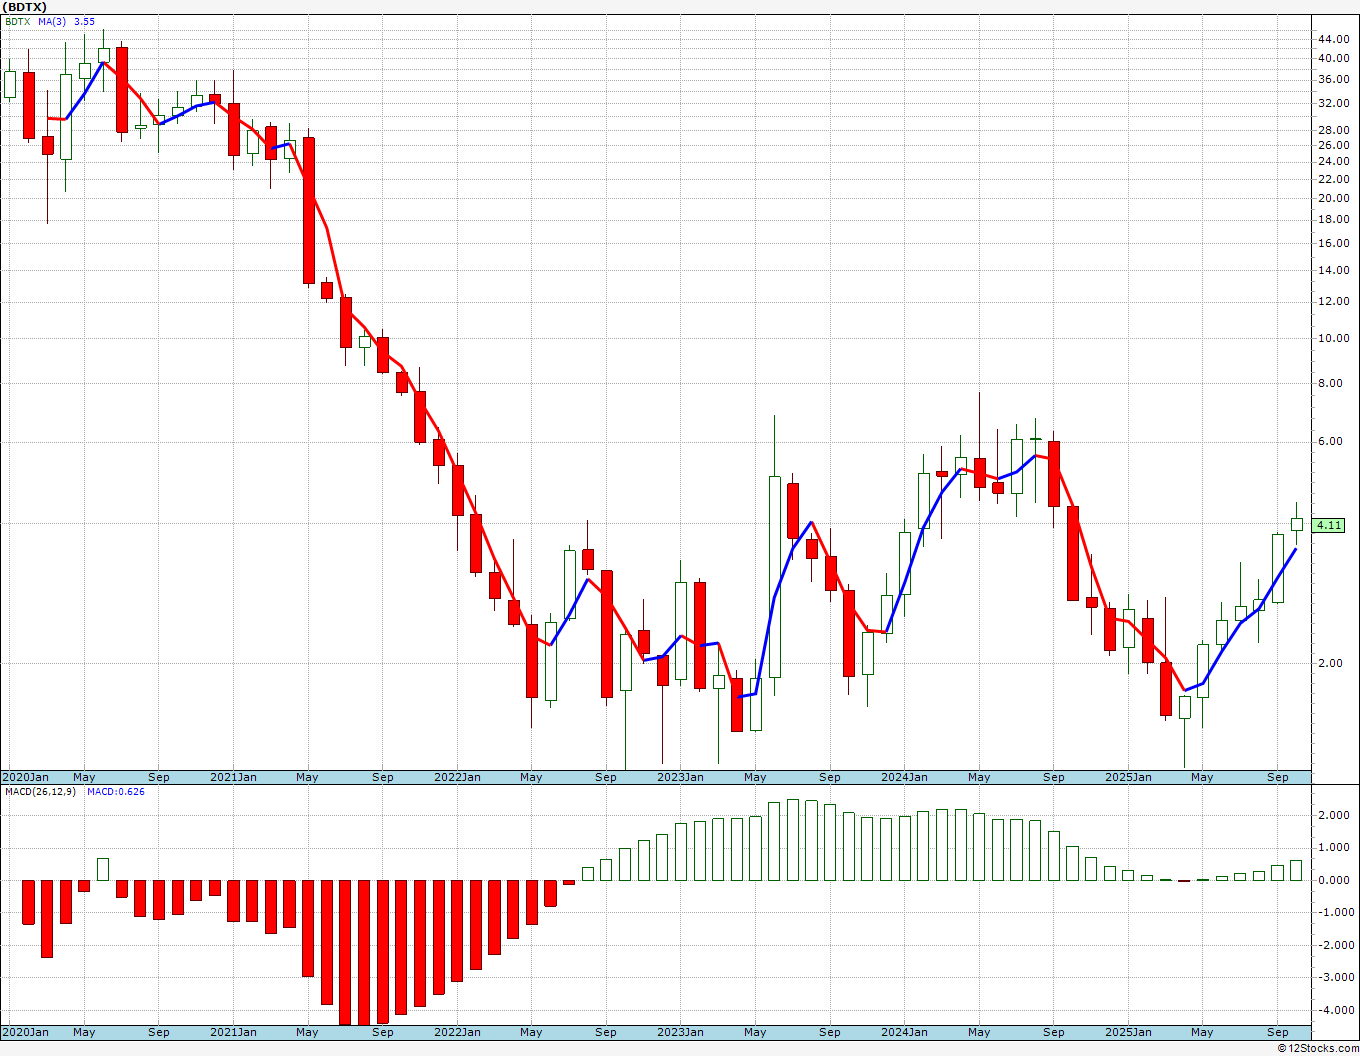
Task: Select 36.00 on the price axis
Action: 1333,79
